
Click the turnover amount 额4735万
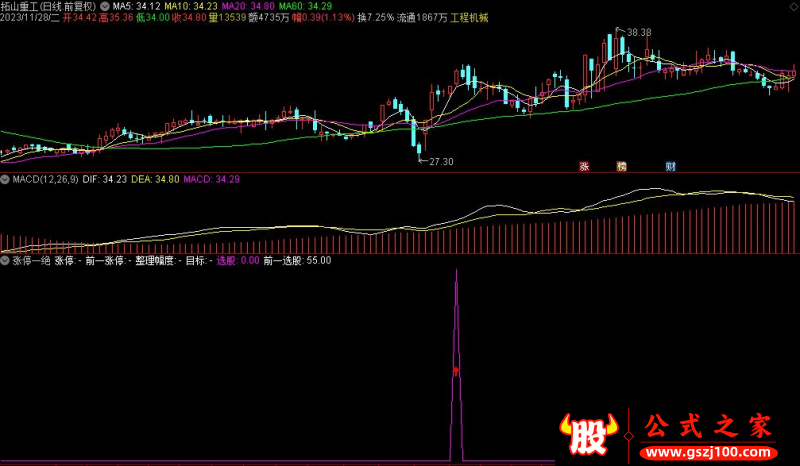pyautogui.click(x=269, y=18)
